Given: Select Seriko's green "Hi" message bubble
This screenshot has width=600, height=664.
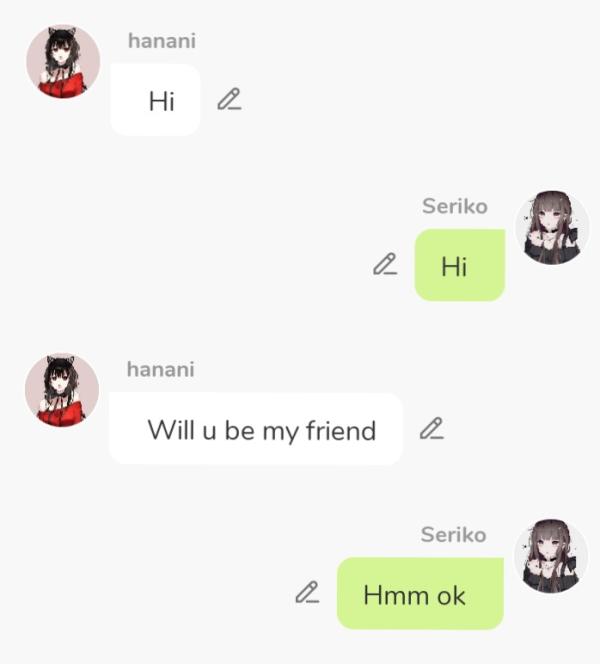Looking at the screenshot, I should 460,265.
